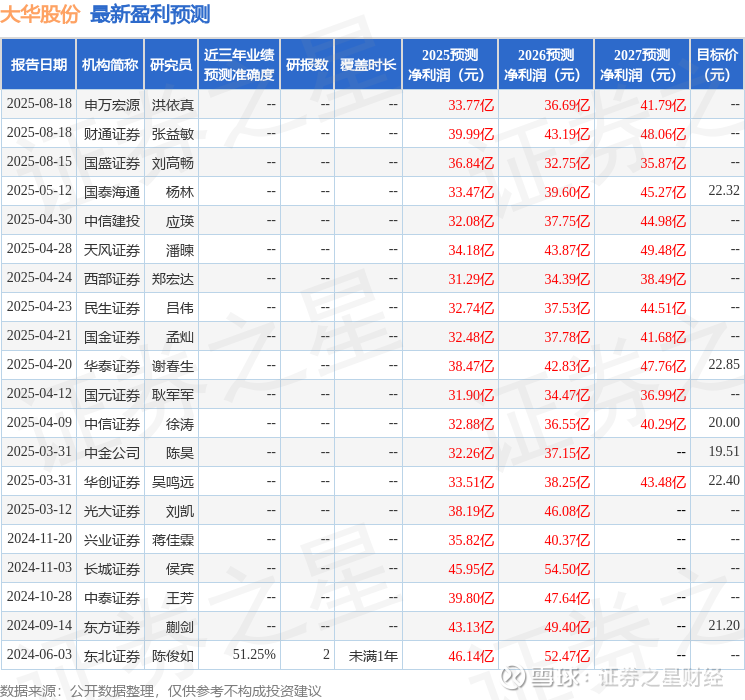Select the 兴业证券 institution cell
The image size is (745, 700).
pyautogui.click(x=112, y=539)
